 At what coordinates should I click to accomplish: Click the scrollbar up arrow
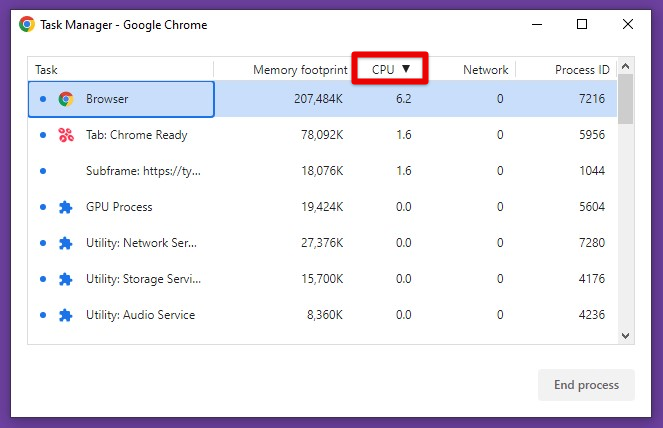pyautogui.click(x=626, y=66)
